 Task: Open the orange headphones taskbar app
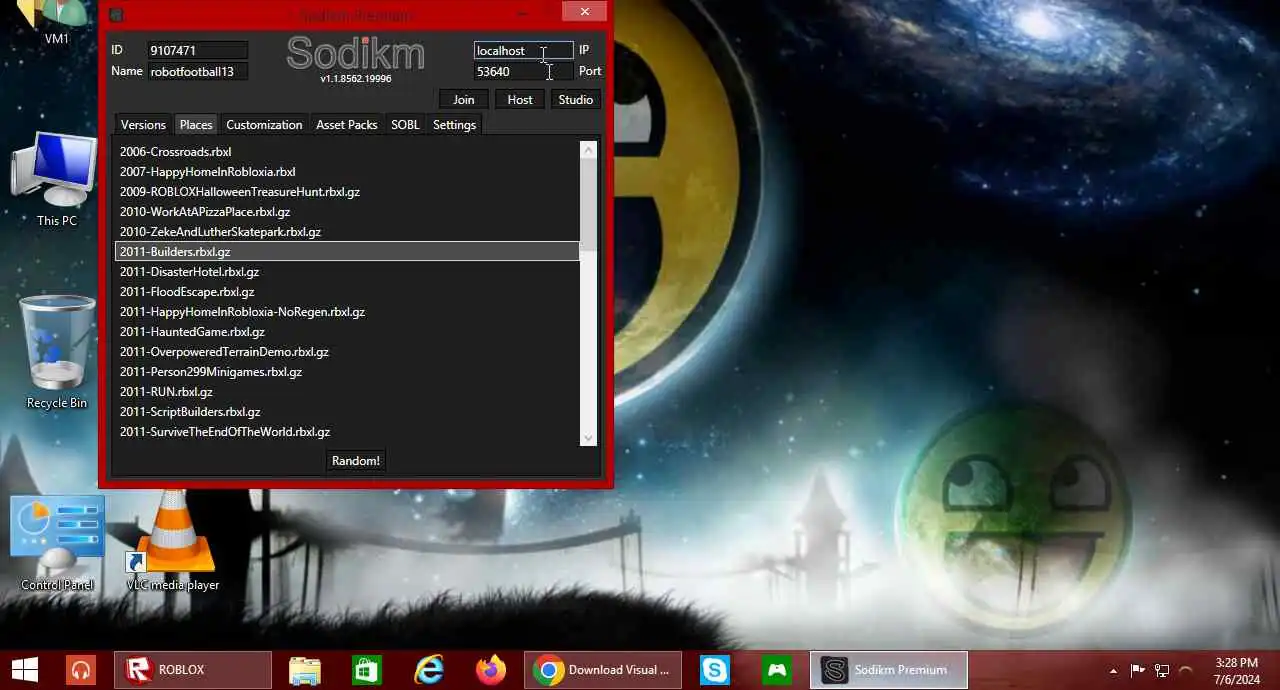tap(81, 670)
